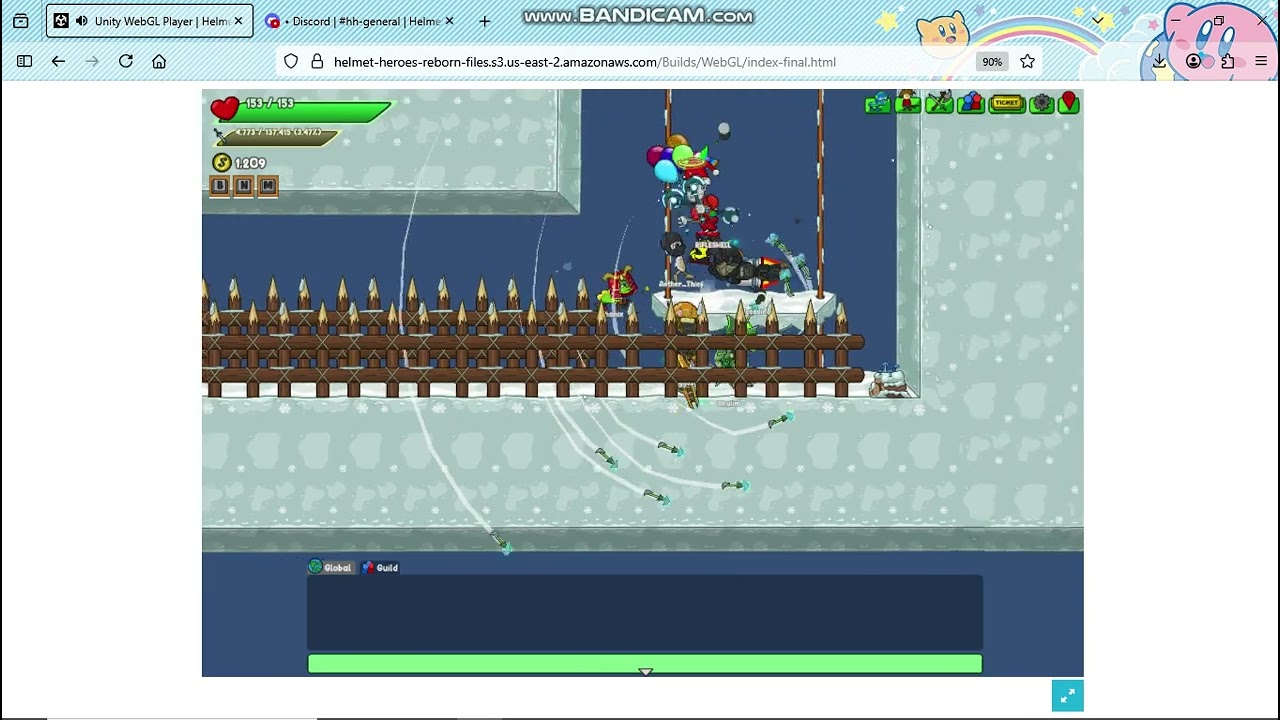Go to the browser home page
This screenshot has height=720, width=1280.
[159, 61]
